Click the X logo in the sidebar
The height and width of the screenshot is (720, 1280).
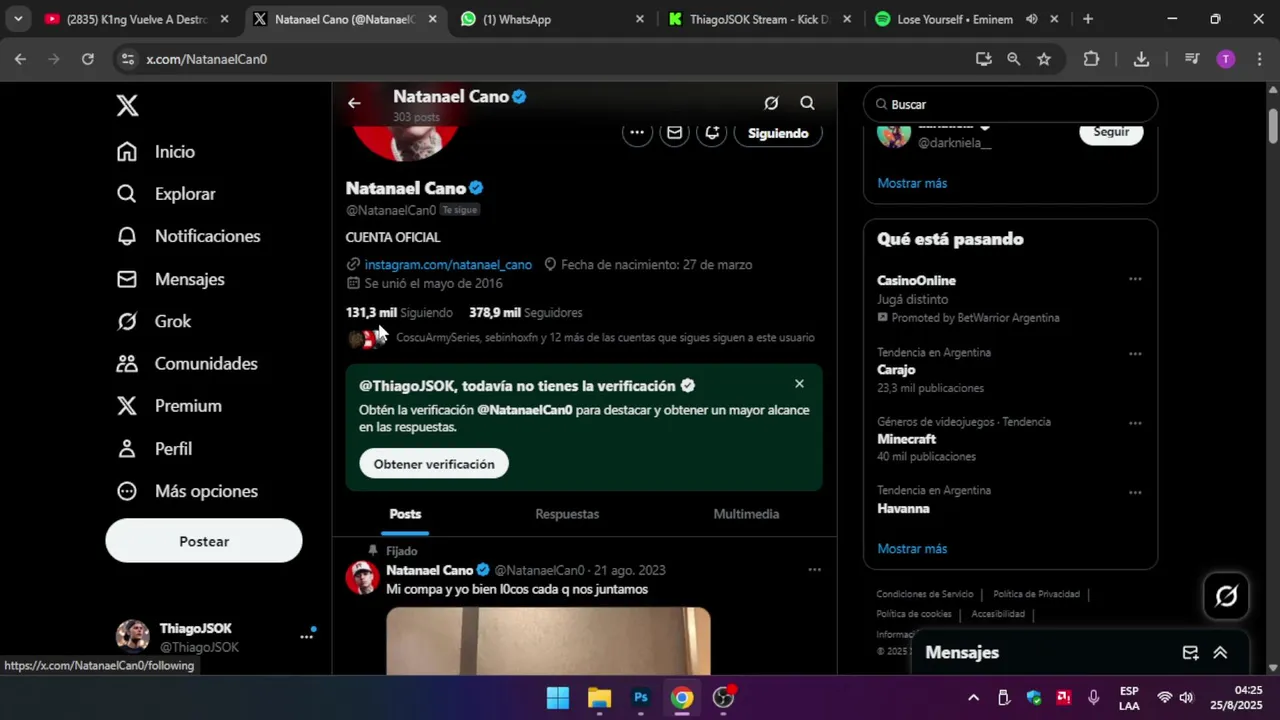127,105
